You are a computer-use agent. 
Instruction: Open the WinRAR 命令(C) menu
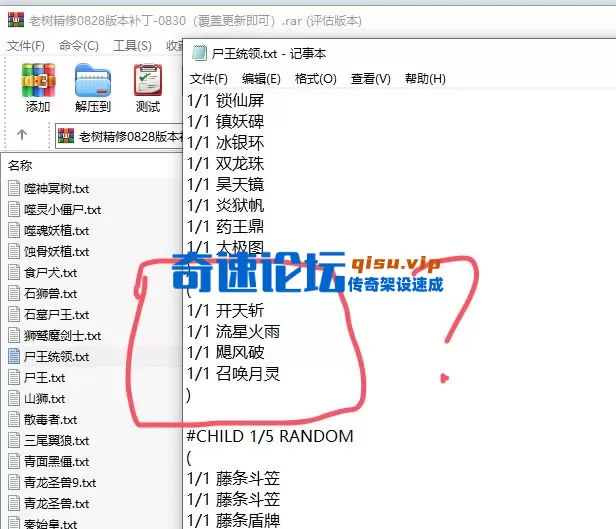(79, 46)
